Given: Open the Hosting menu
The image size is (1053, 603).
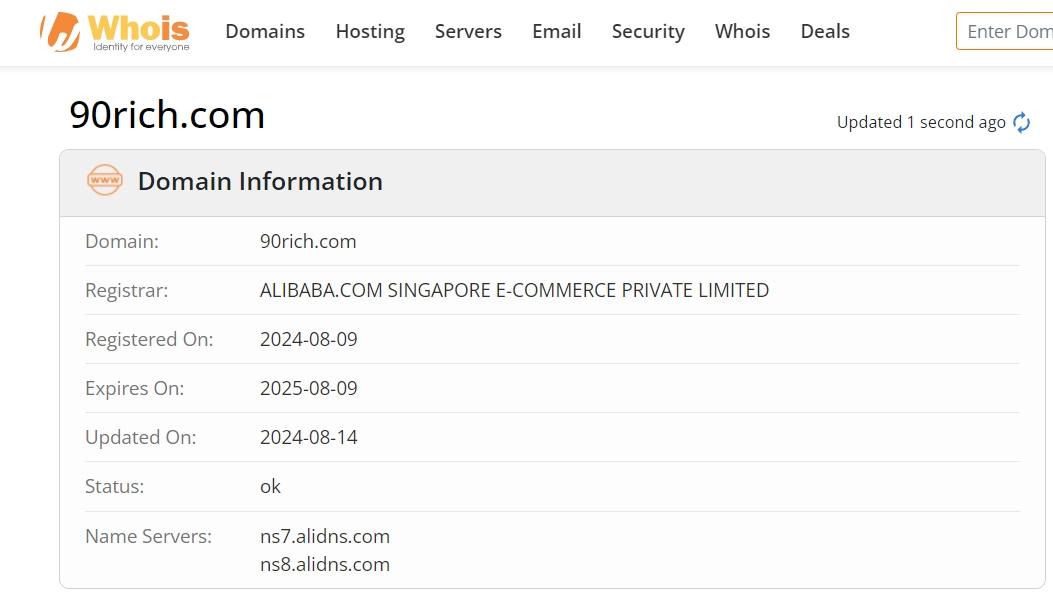Looking at the screenshot, I should [370, 32].
